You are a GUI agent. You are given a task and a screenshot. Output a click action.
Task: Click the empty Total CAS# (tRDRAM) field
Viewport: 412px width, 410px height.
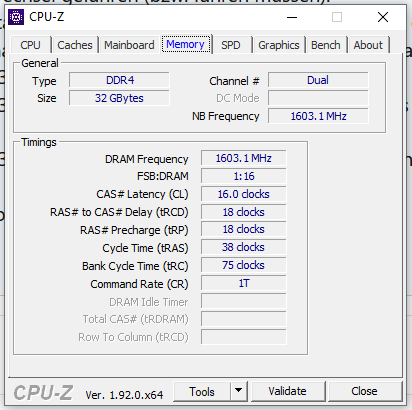(x=244, y=319)
